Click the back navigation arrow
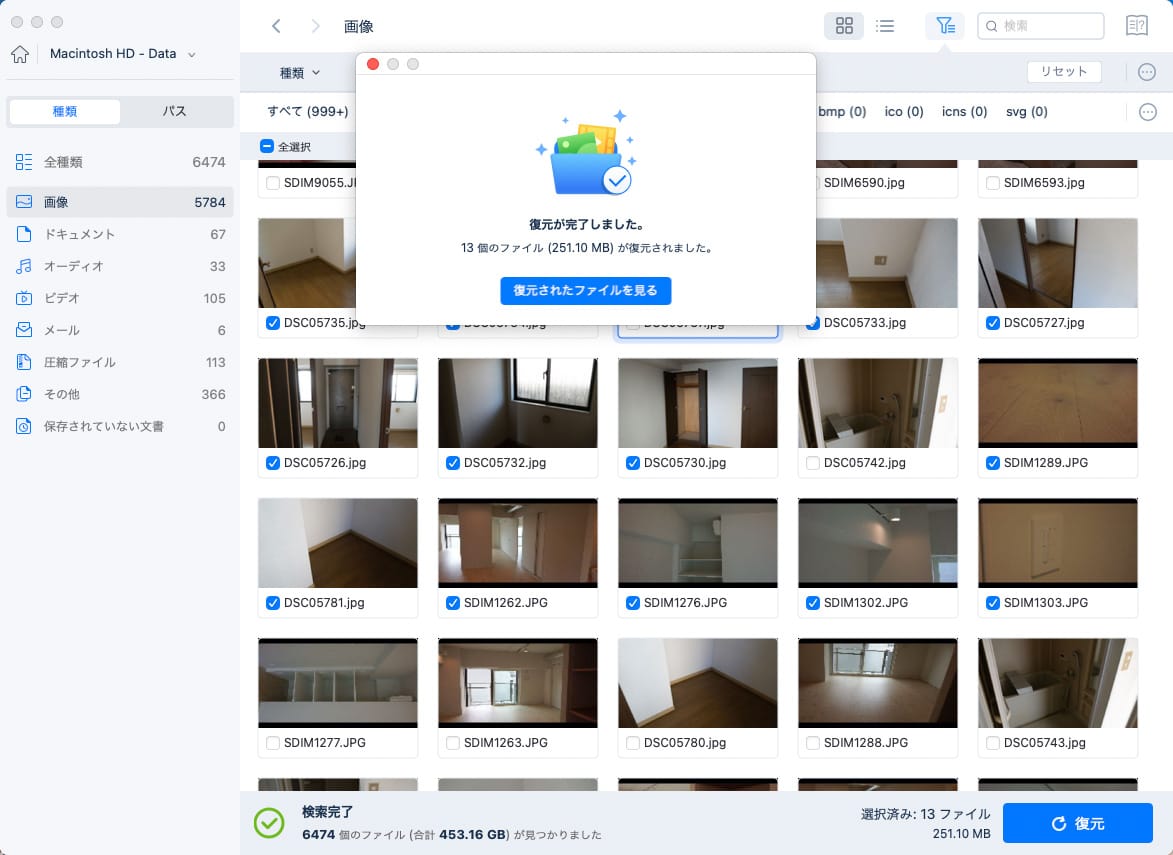The height and width of the screenshot is (855, 1173). (277, 26)
